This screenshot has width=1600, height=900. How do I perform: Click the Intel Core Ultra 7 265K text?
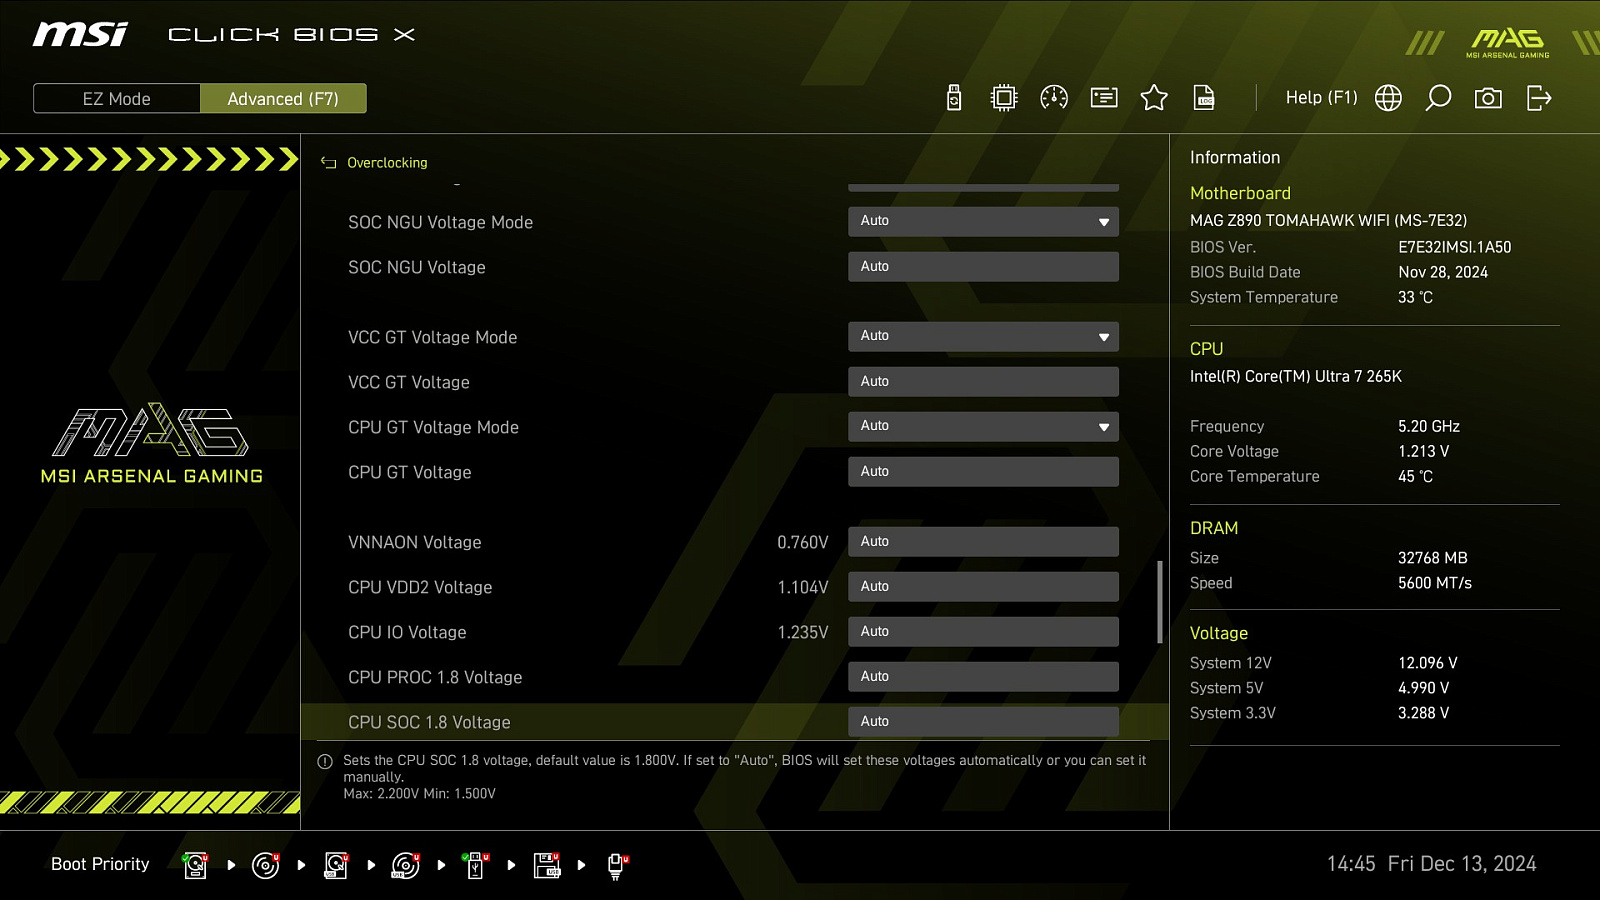[x=1296, y=376]
